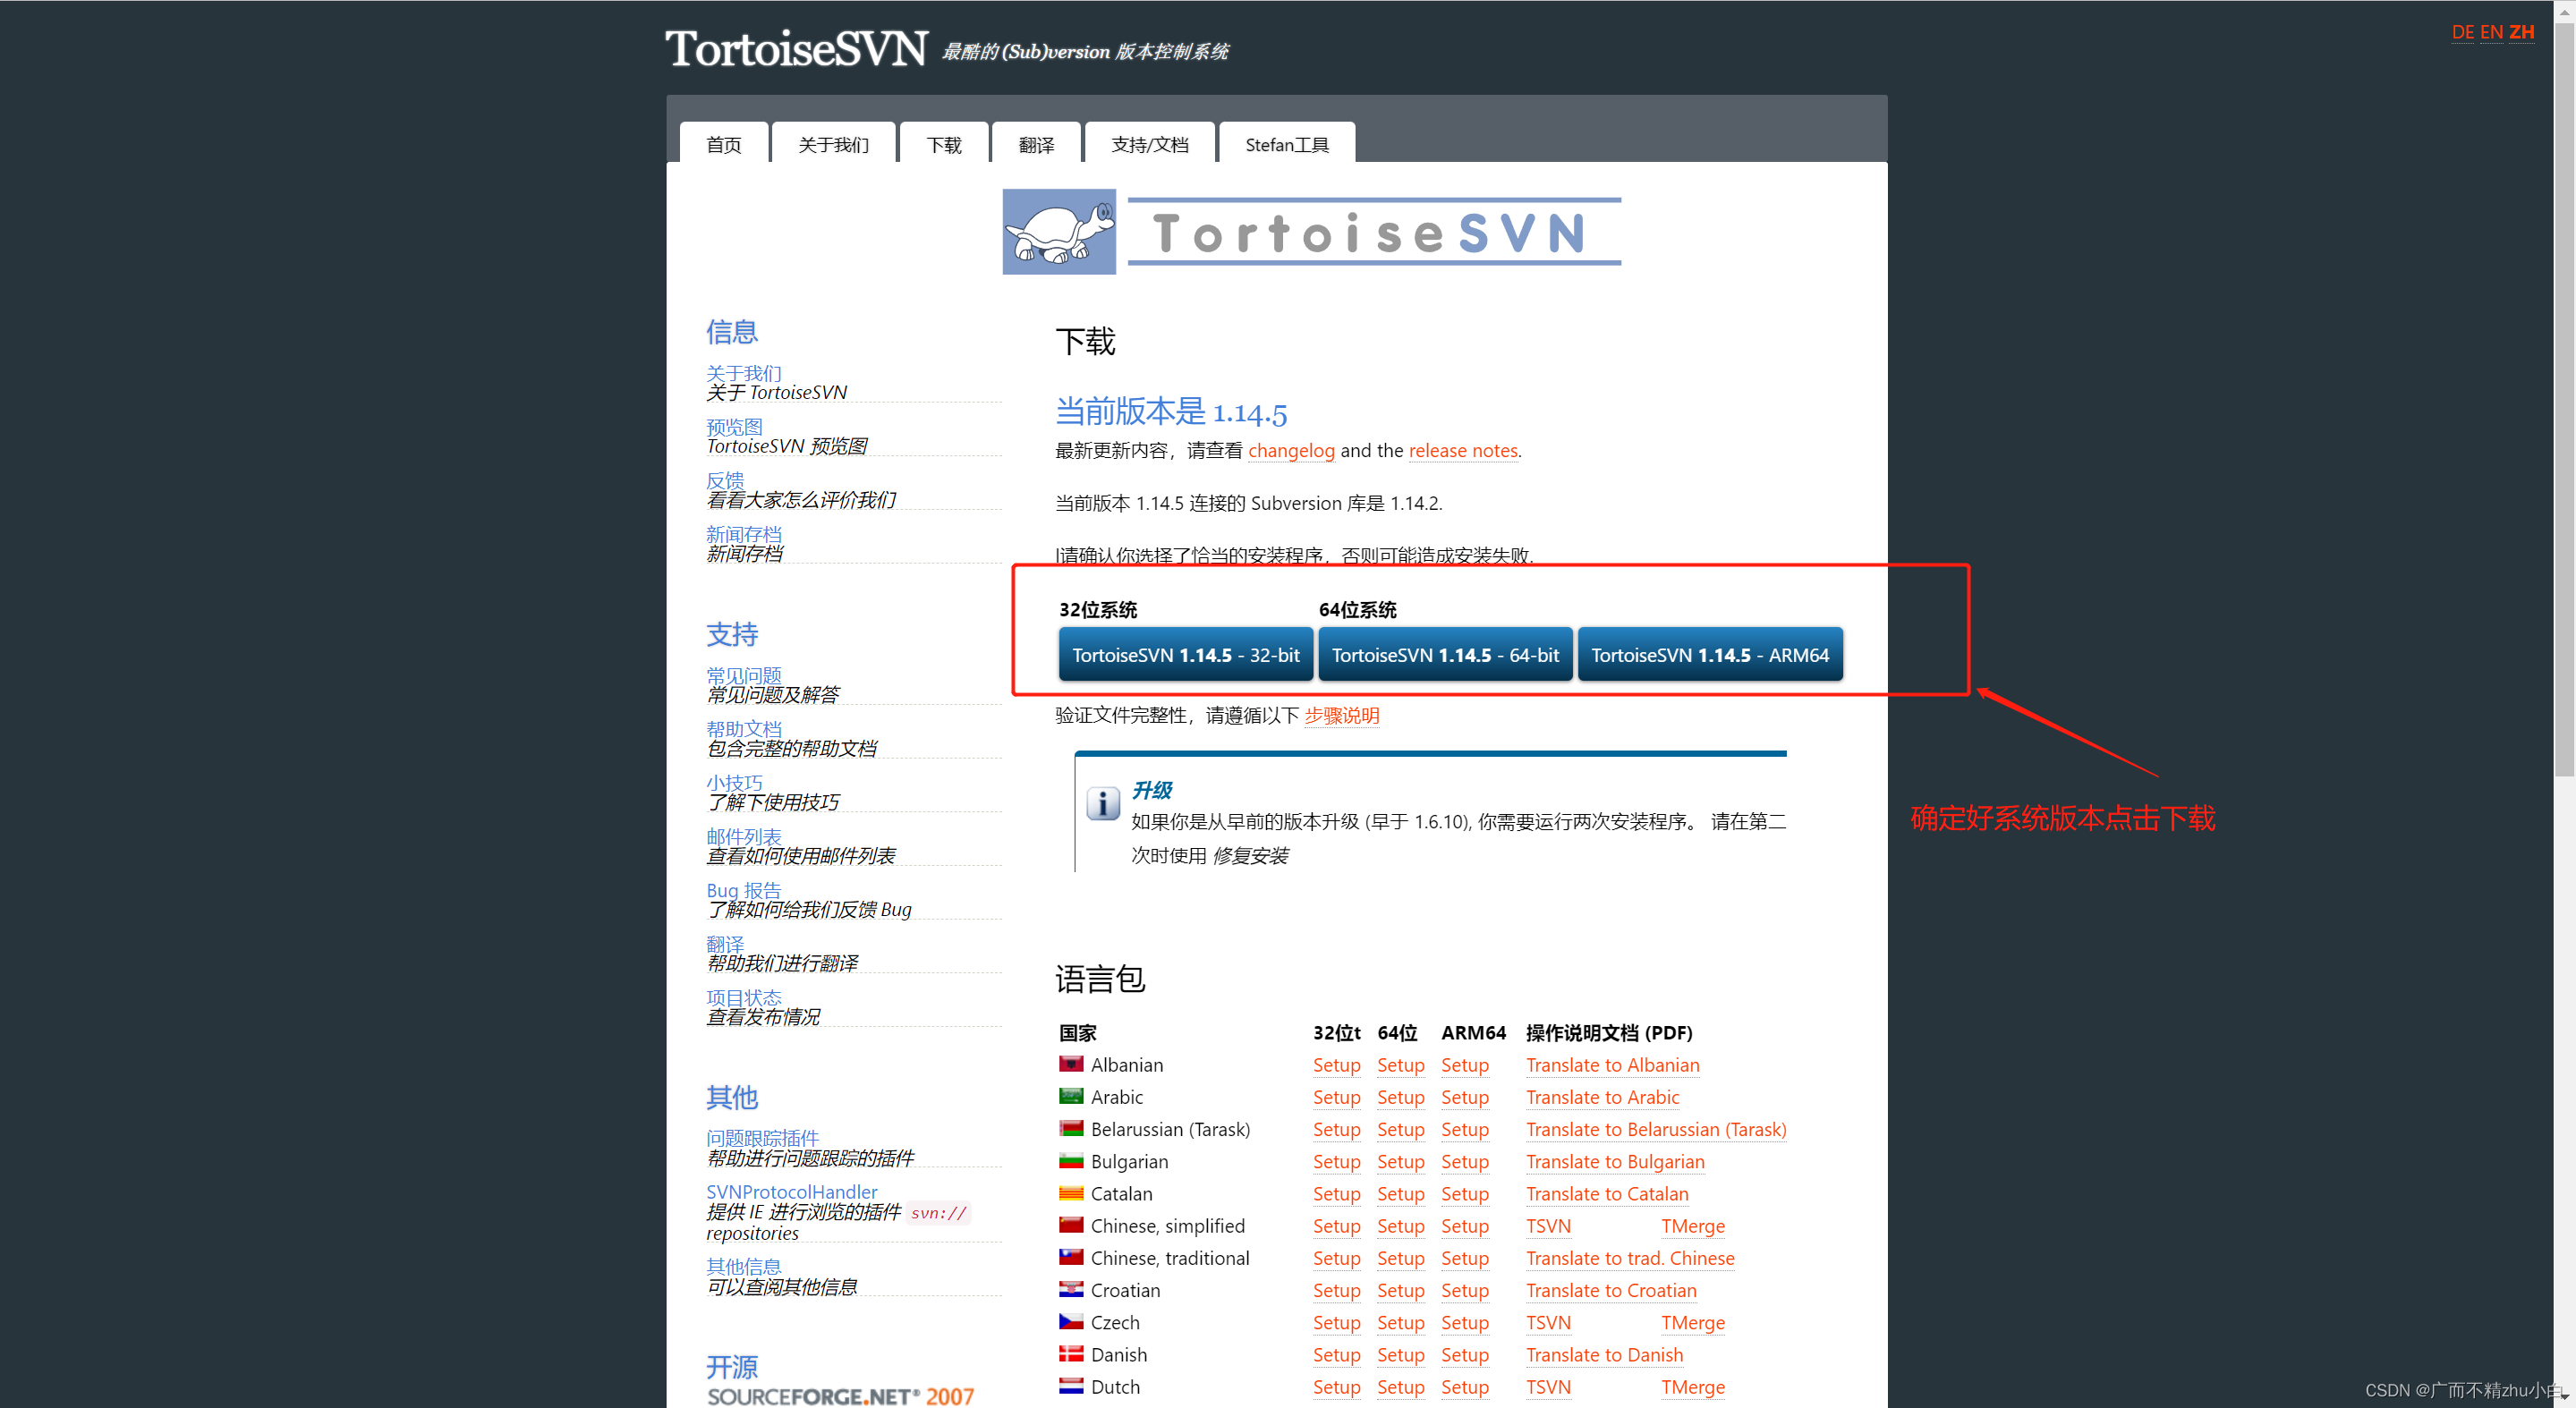
Task: Click the Arabic flag icon
Action: 1071,1095
